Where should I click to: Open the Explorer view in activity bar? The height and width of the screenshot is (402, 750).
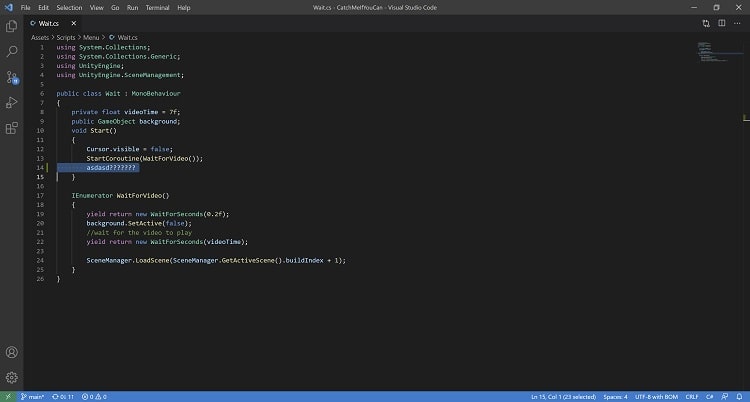(11, 26)
